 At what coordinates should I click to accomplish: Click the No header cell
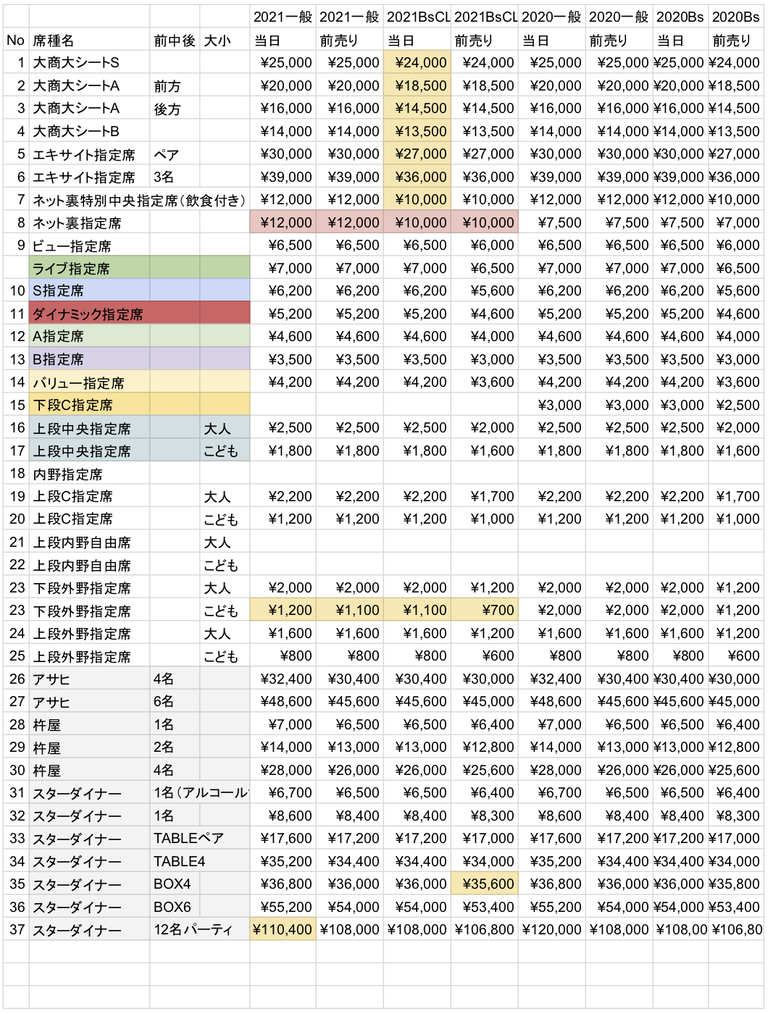16,40
